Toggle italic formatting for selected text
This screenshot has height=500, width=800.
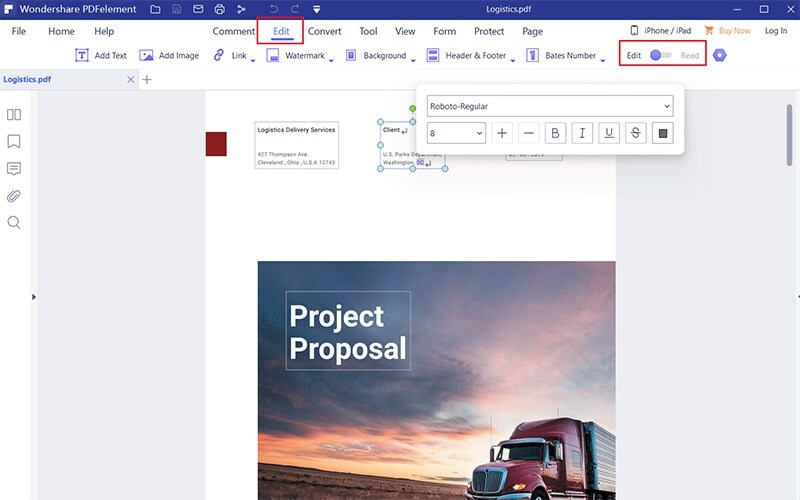[582, 133]
